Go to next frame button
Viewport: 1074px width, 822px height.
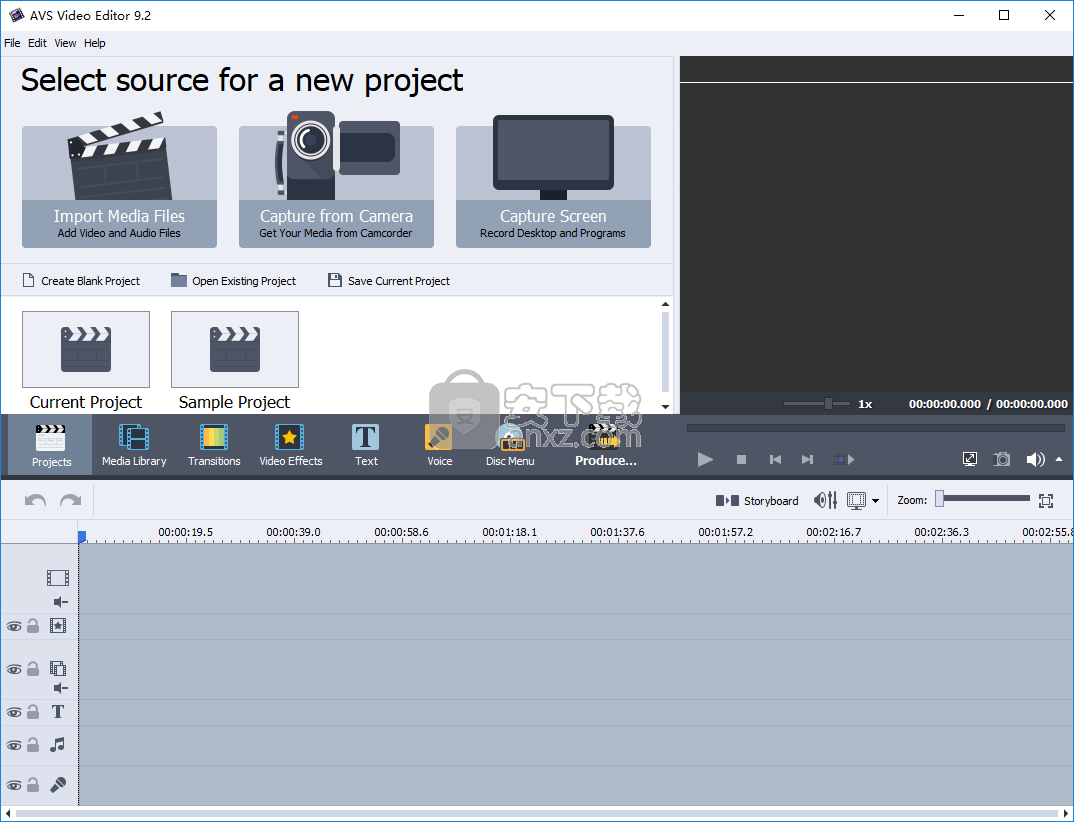808,460
